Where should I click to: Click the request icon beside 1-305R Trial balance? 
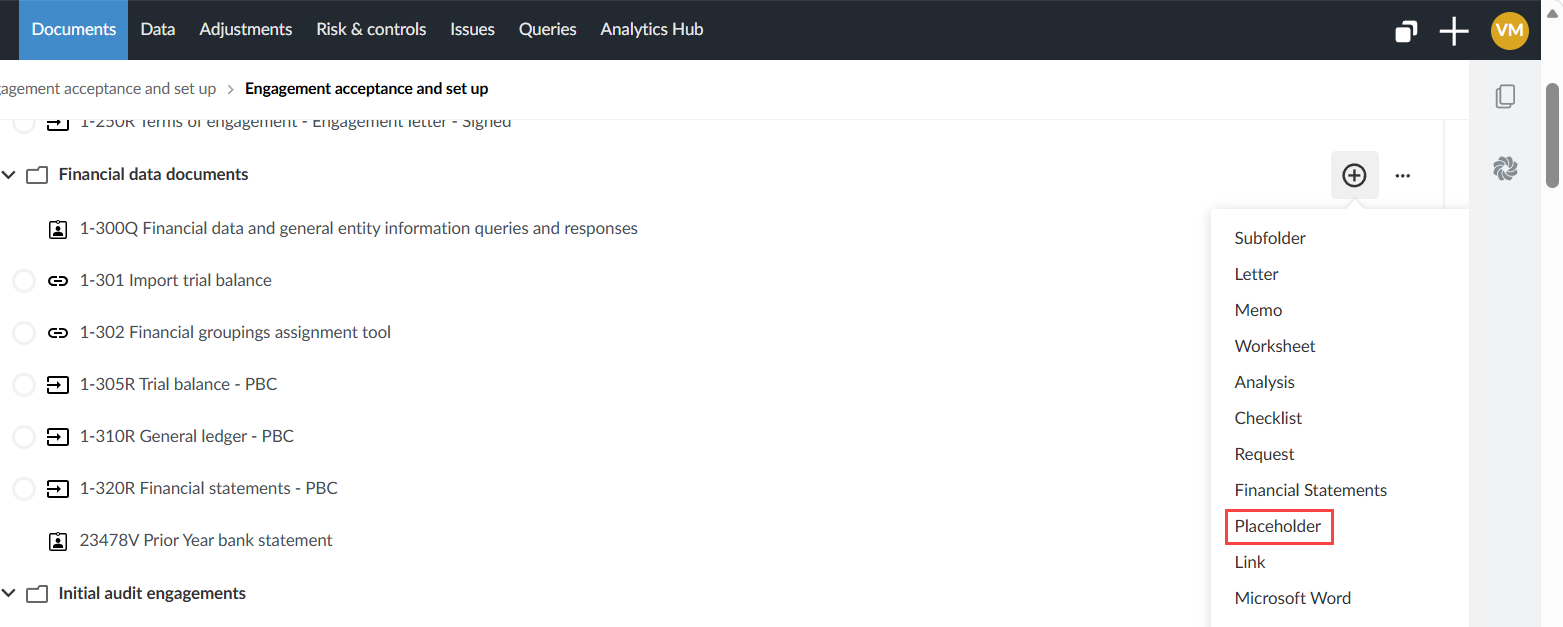pos(58,385)
